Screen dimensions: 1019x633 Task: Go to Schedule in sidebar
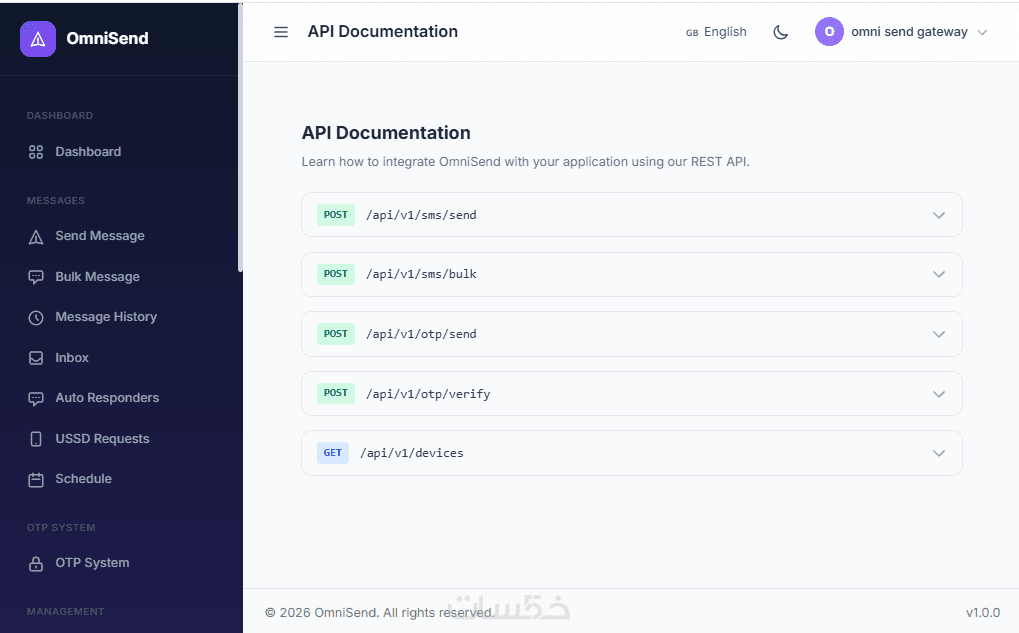coord(83,479)
